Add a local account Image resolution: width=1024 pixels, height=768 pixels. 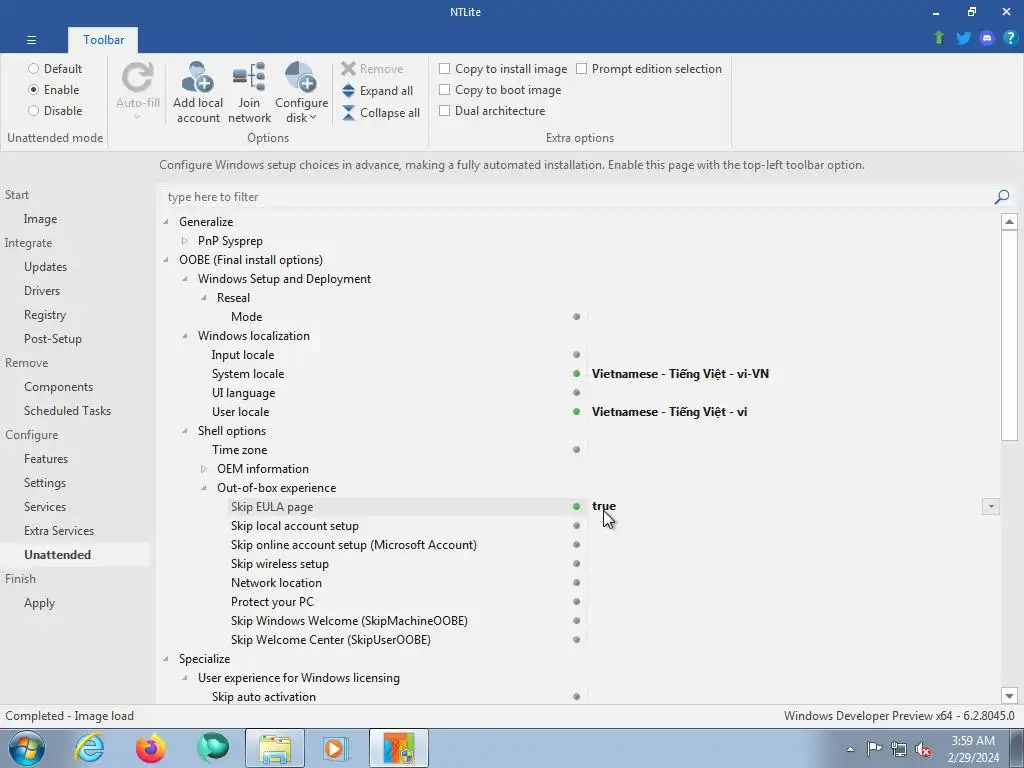198,92
